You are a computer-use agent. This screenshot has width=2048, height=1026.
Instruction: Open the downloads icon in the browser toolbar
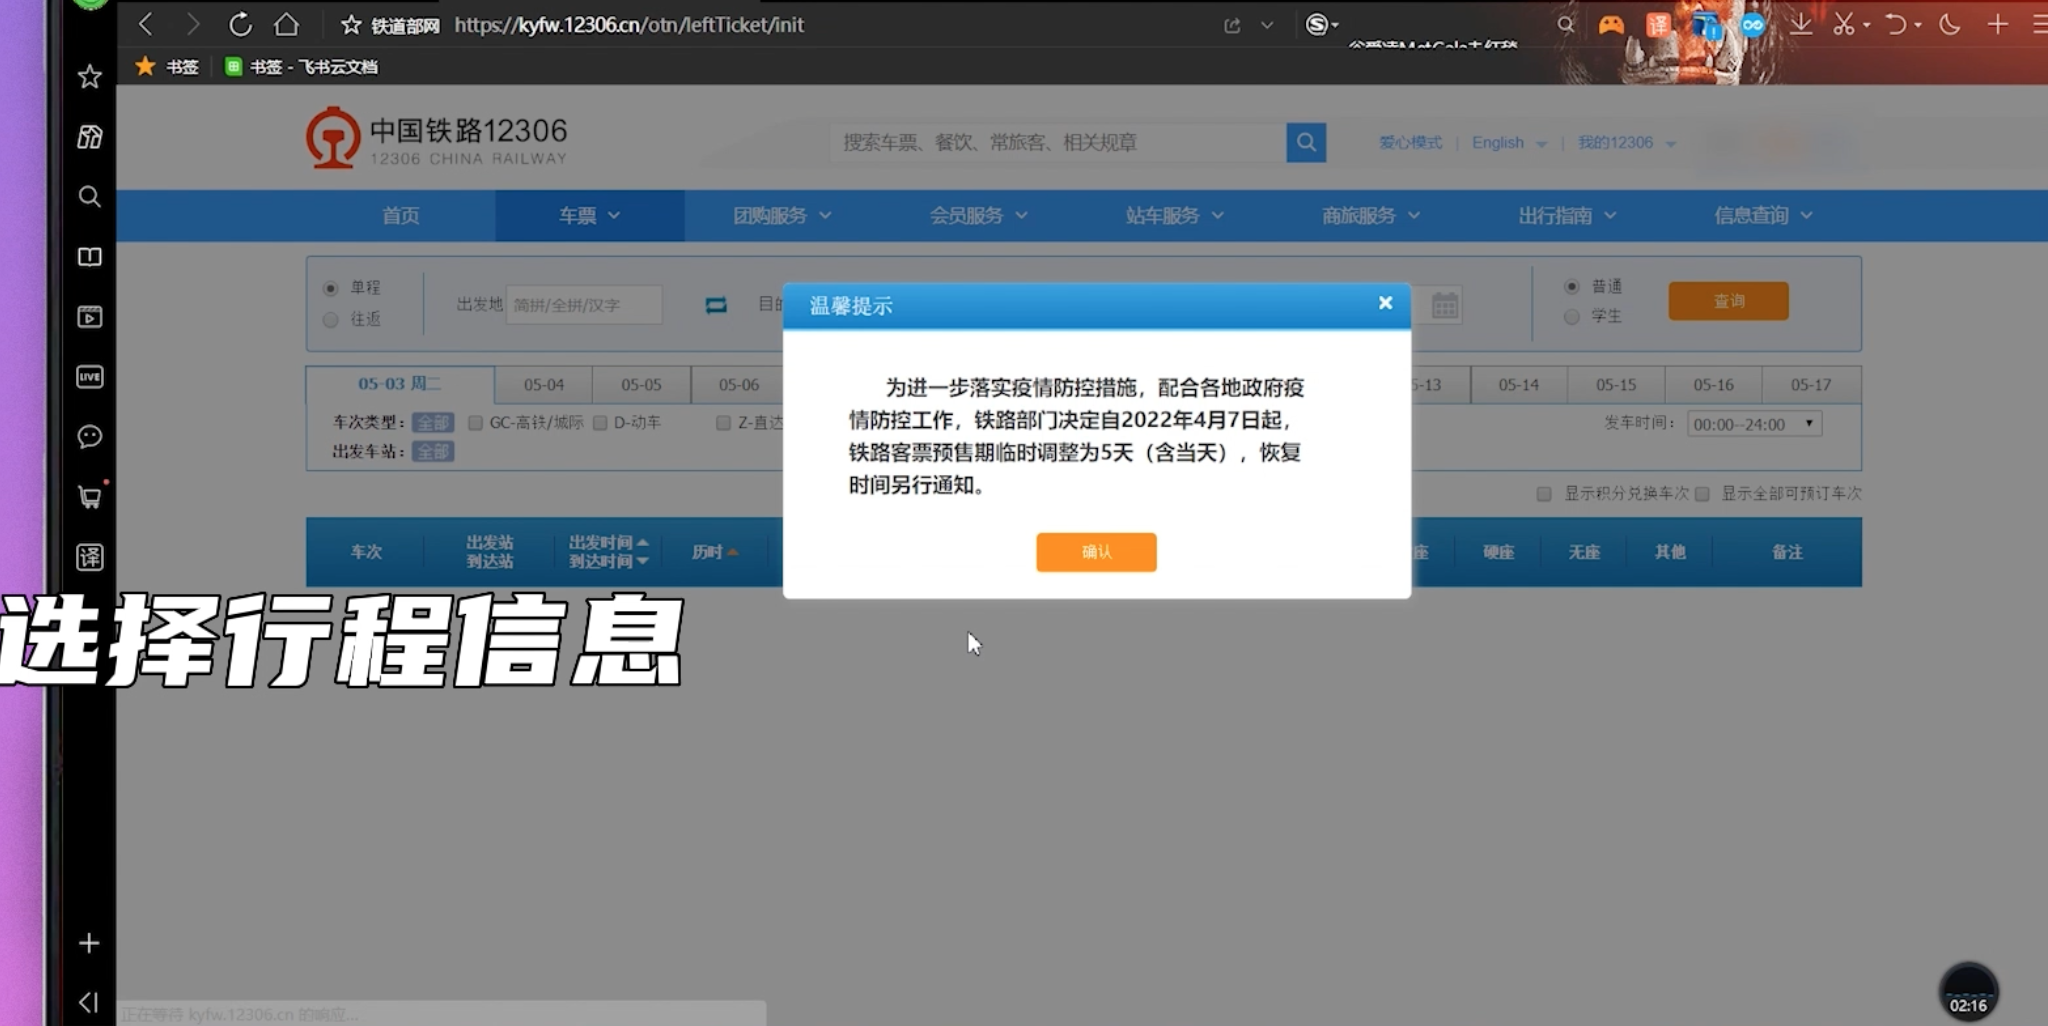(x=1803, y=24)
